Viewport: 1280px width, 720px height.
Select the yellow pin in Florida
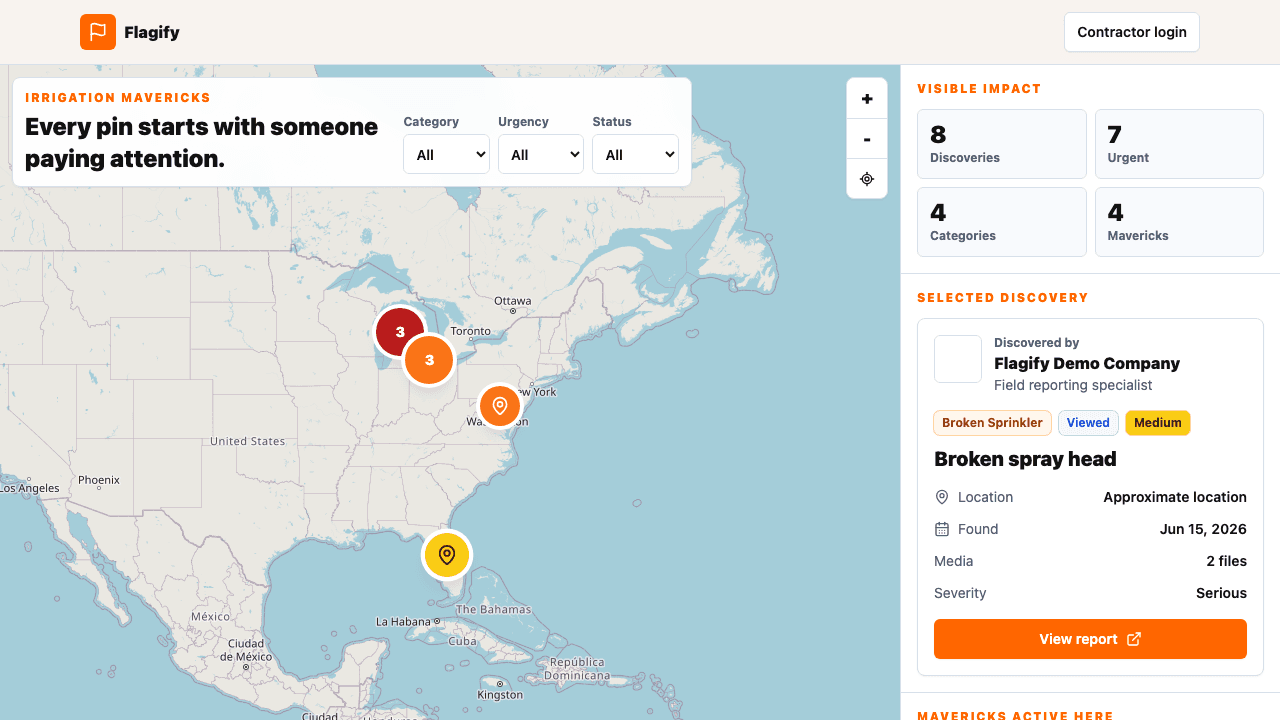pyautogui.click(x=447, y=555)
